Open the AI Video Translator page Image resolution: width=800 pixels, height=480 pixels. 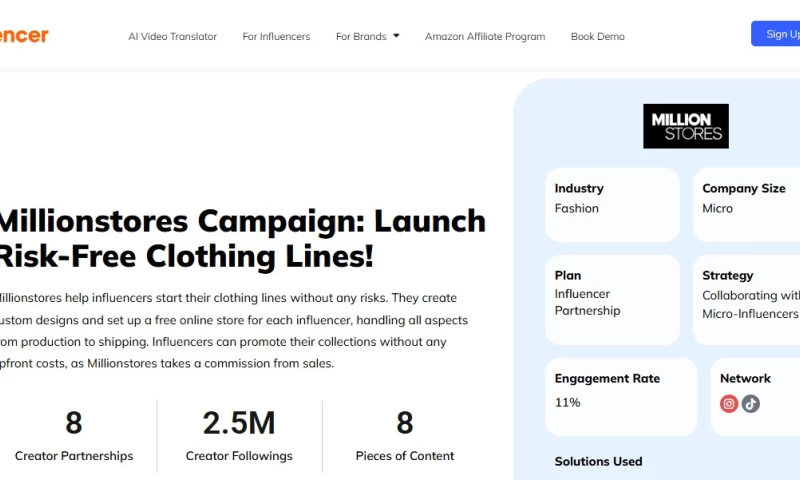click(x=172, y=36)
